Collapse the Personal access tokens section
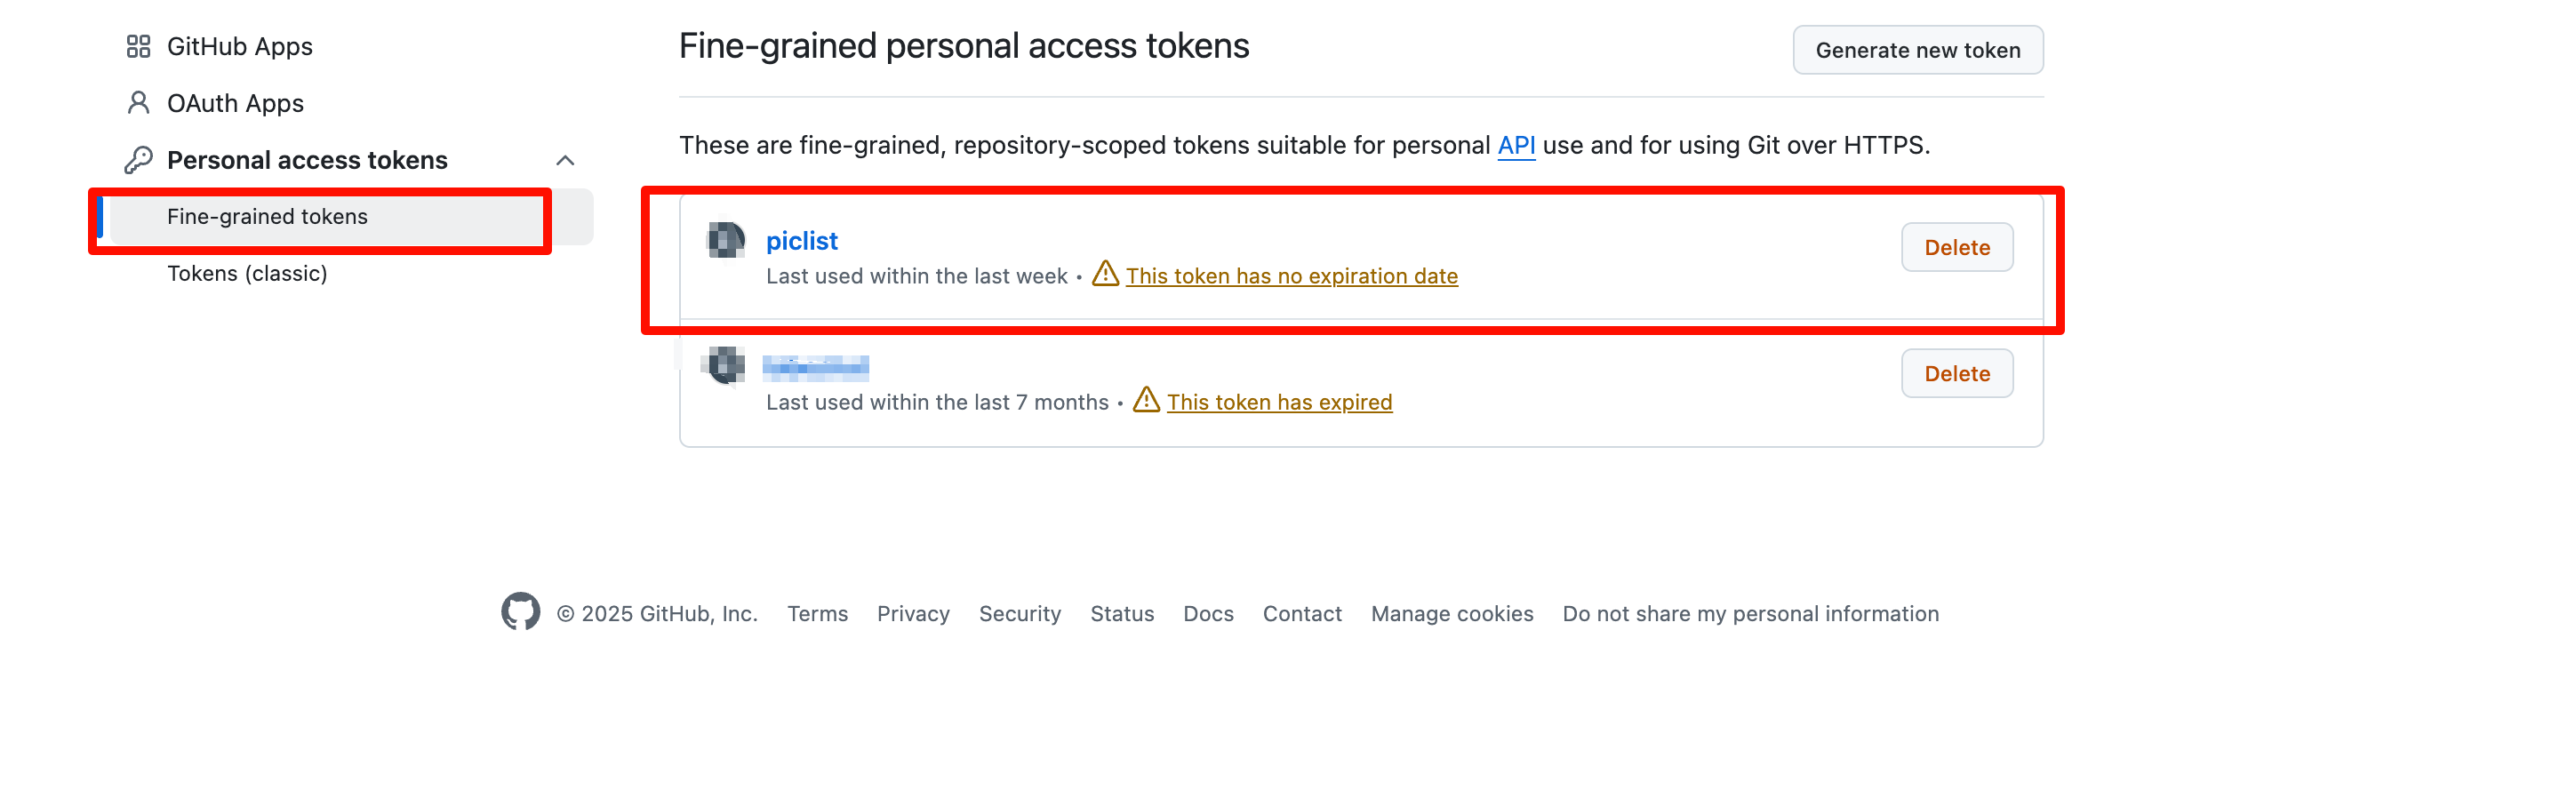 click(x=565, y=161)
